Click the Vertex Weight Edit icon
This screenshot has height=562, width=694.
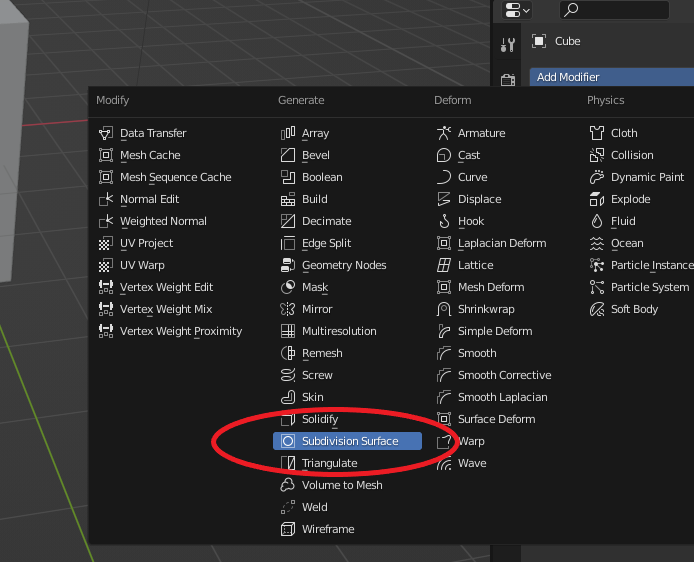106,287
